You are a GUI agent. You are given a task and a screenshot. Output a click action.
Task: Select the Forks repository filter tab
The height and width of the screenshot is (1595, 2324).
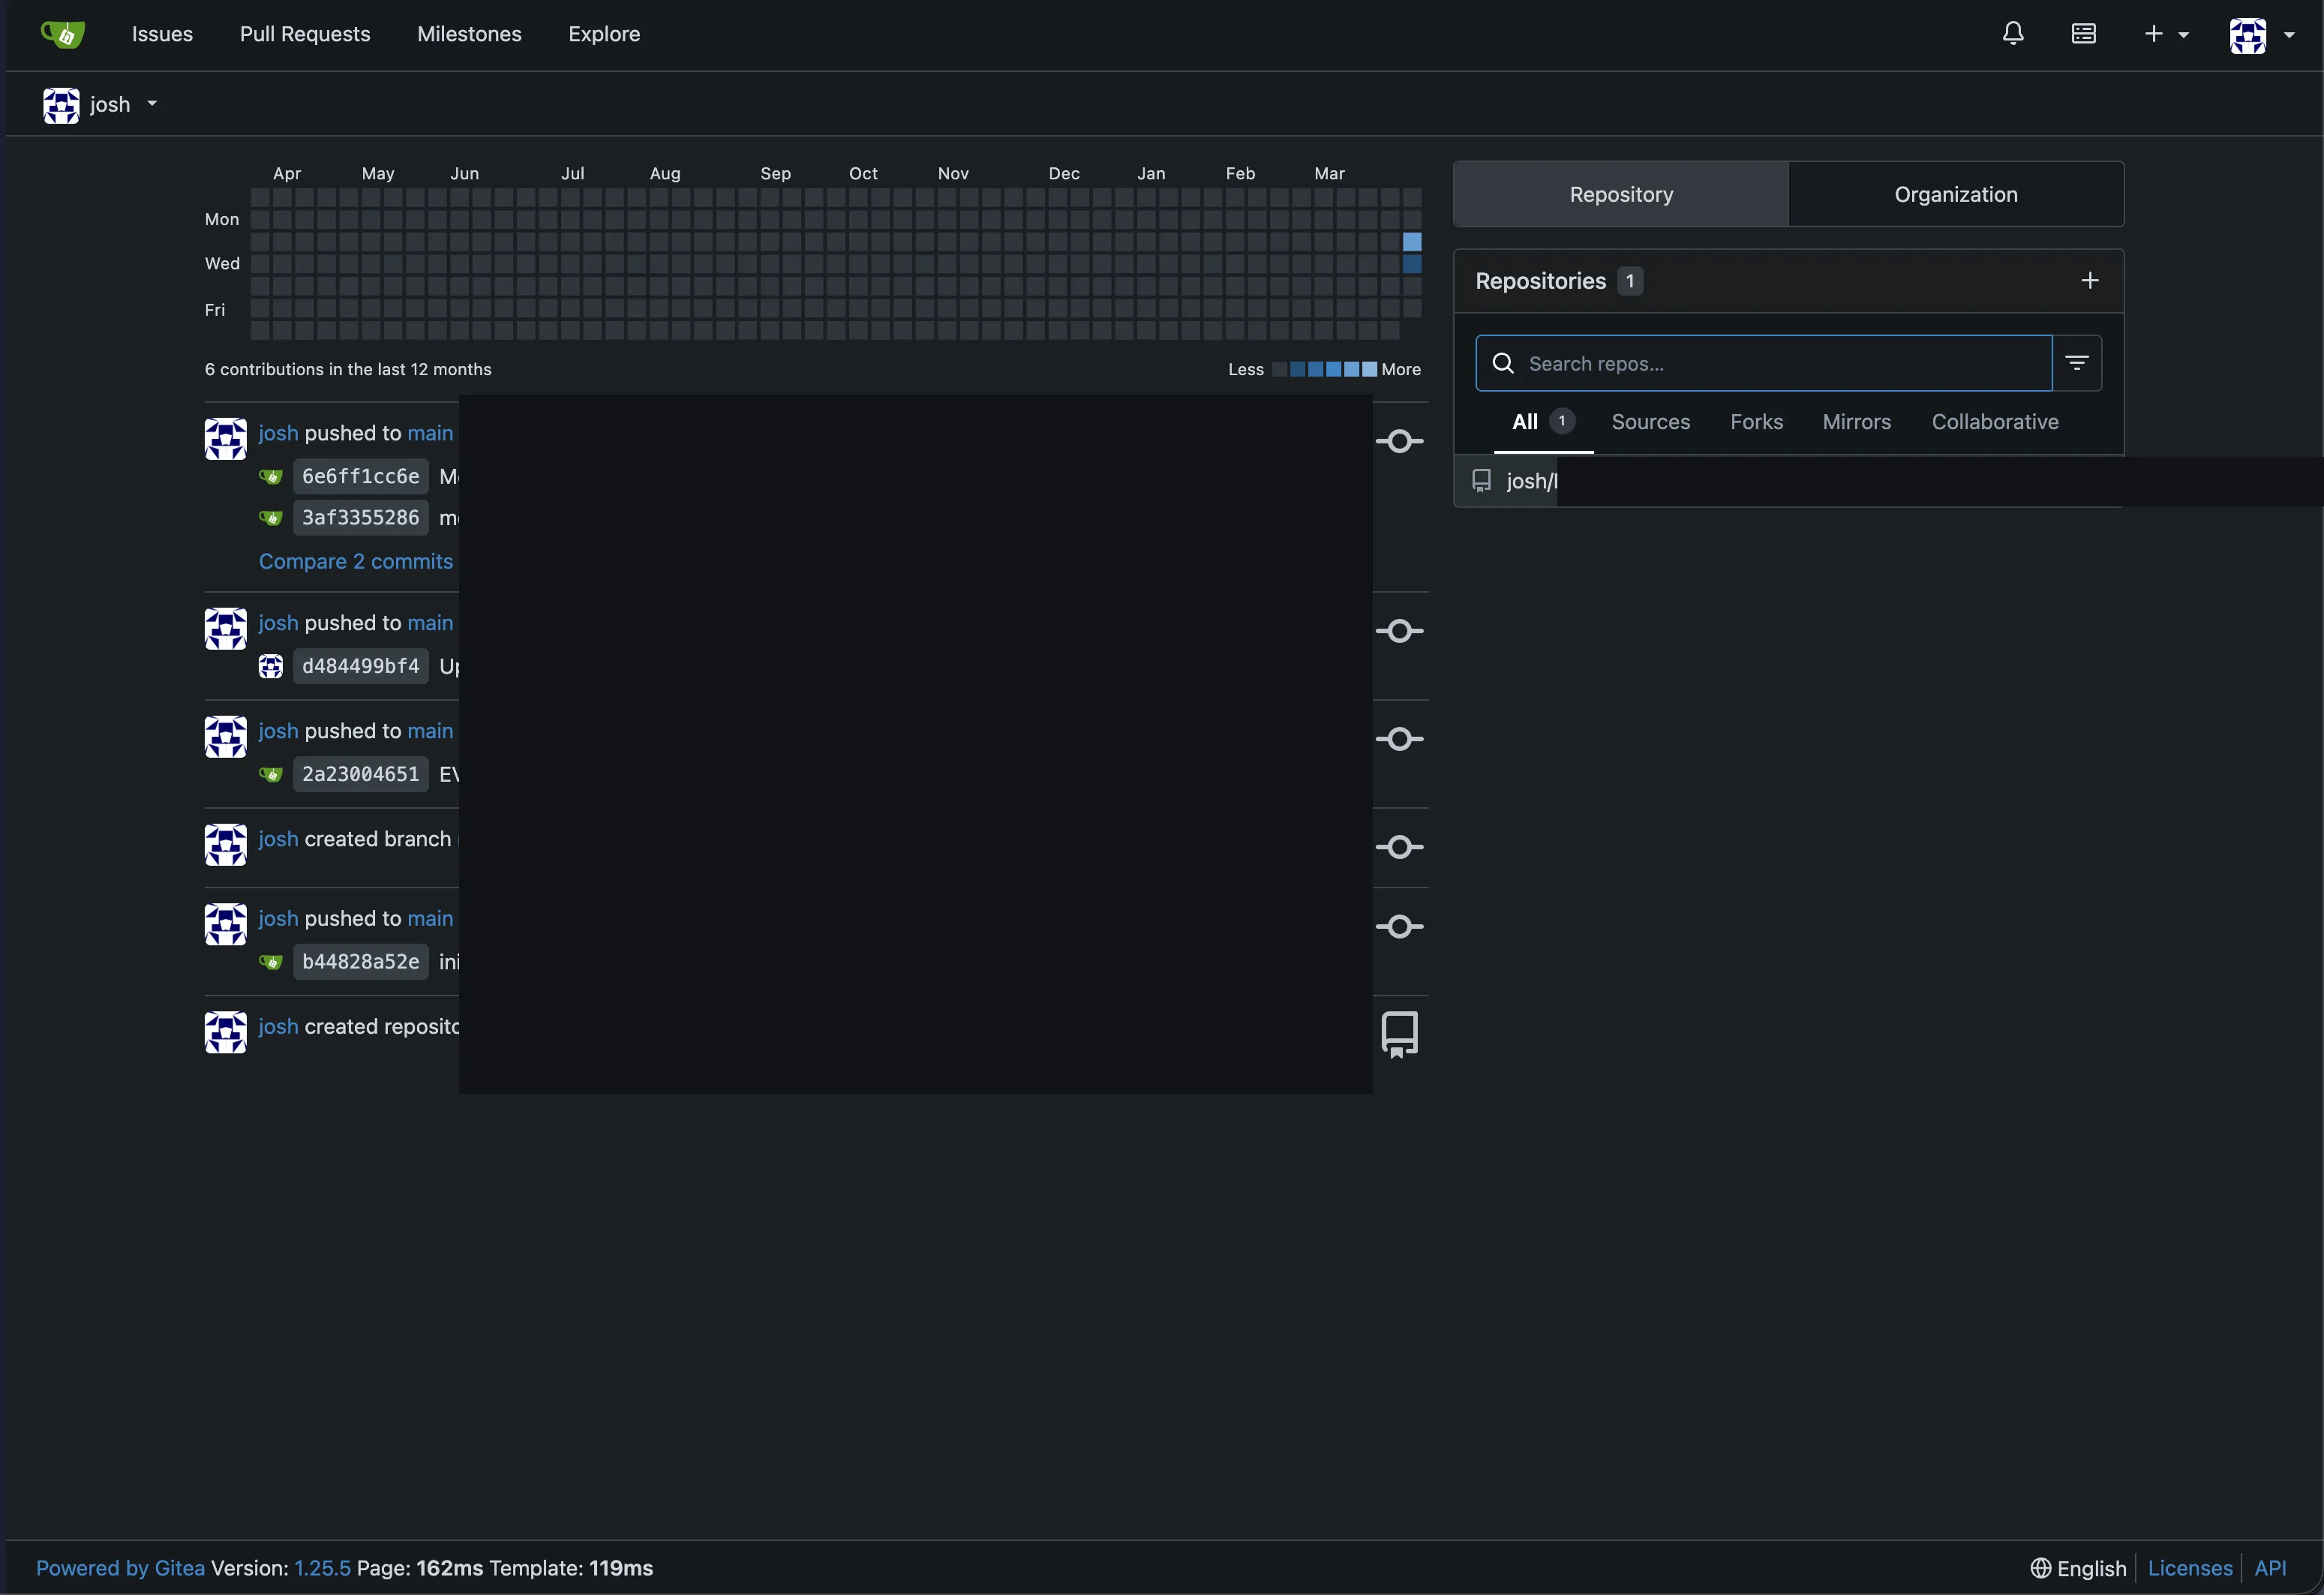click(1756, 422)
